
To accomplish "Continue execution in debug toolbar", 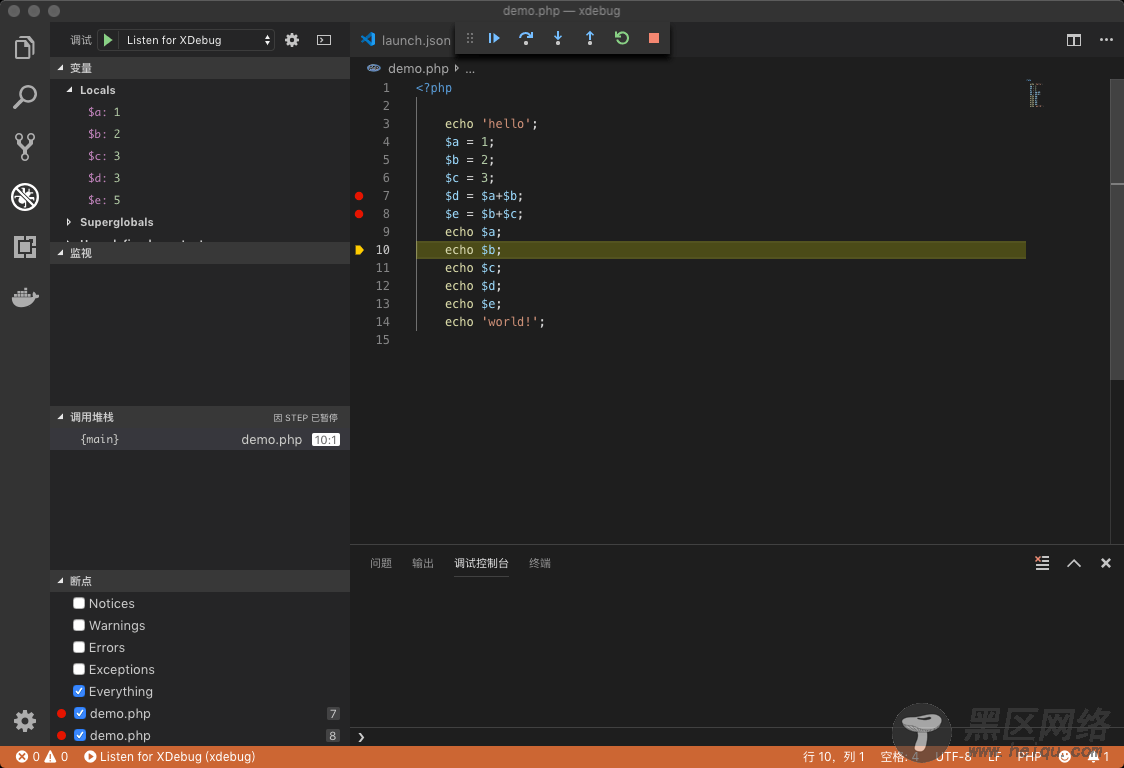I will [494, 38].
